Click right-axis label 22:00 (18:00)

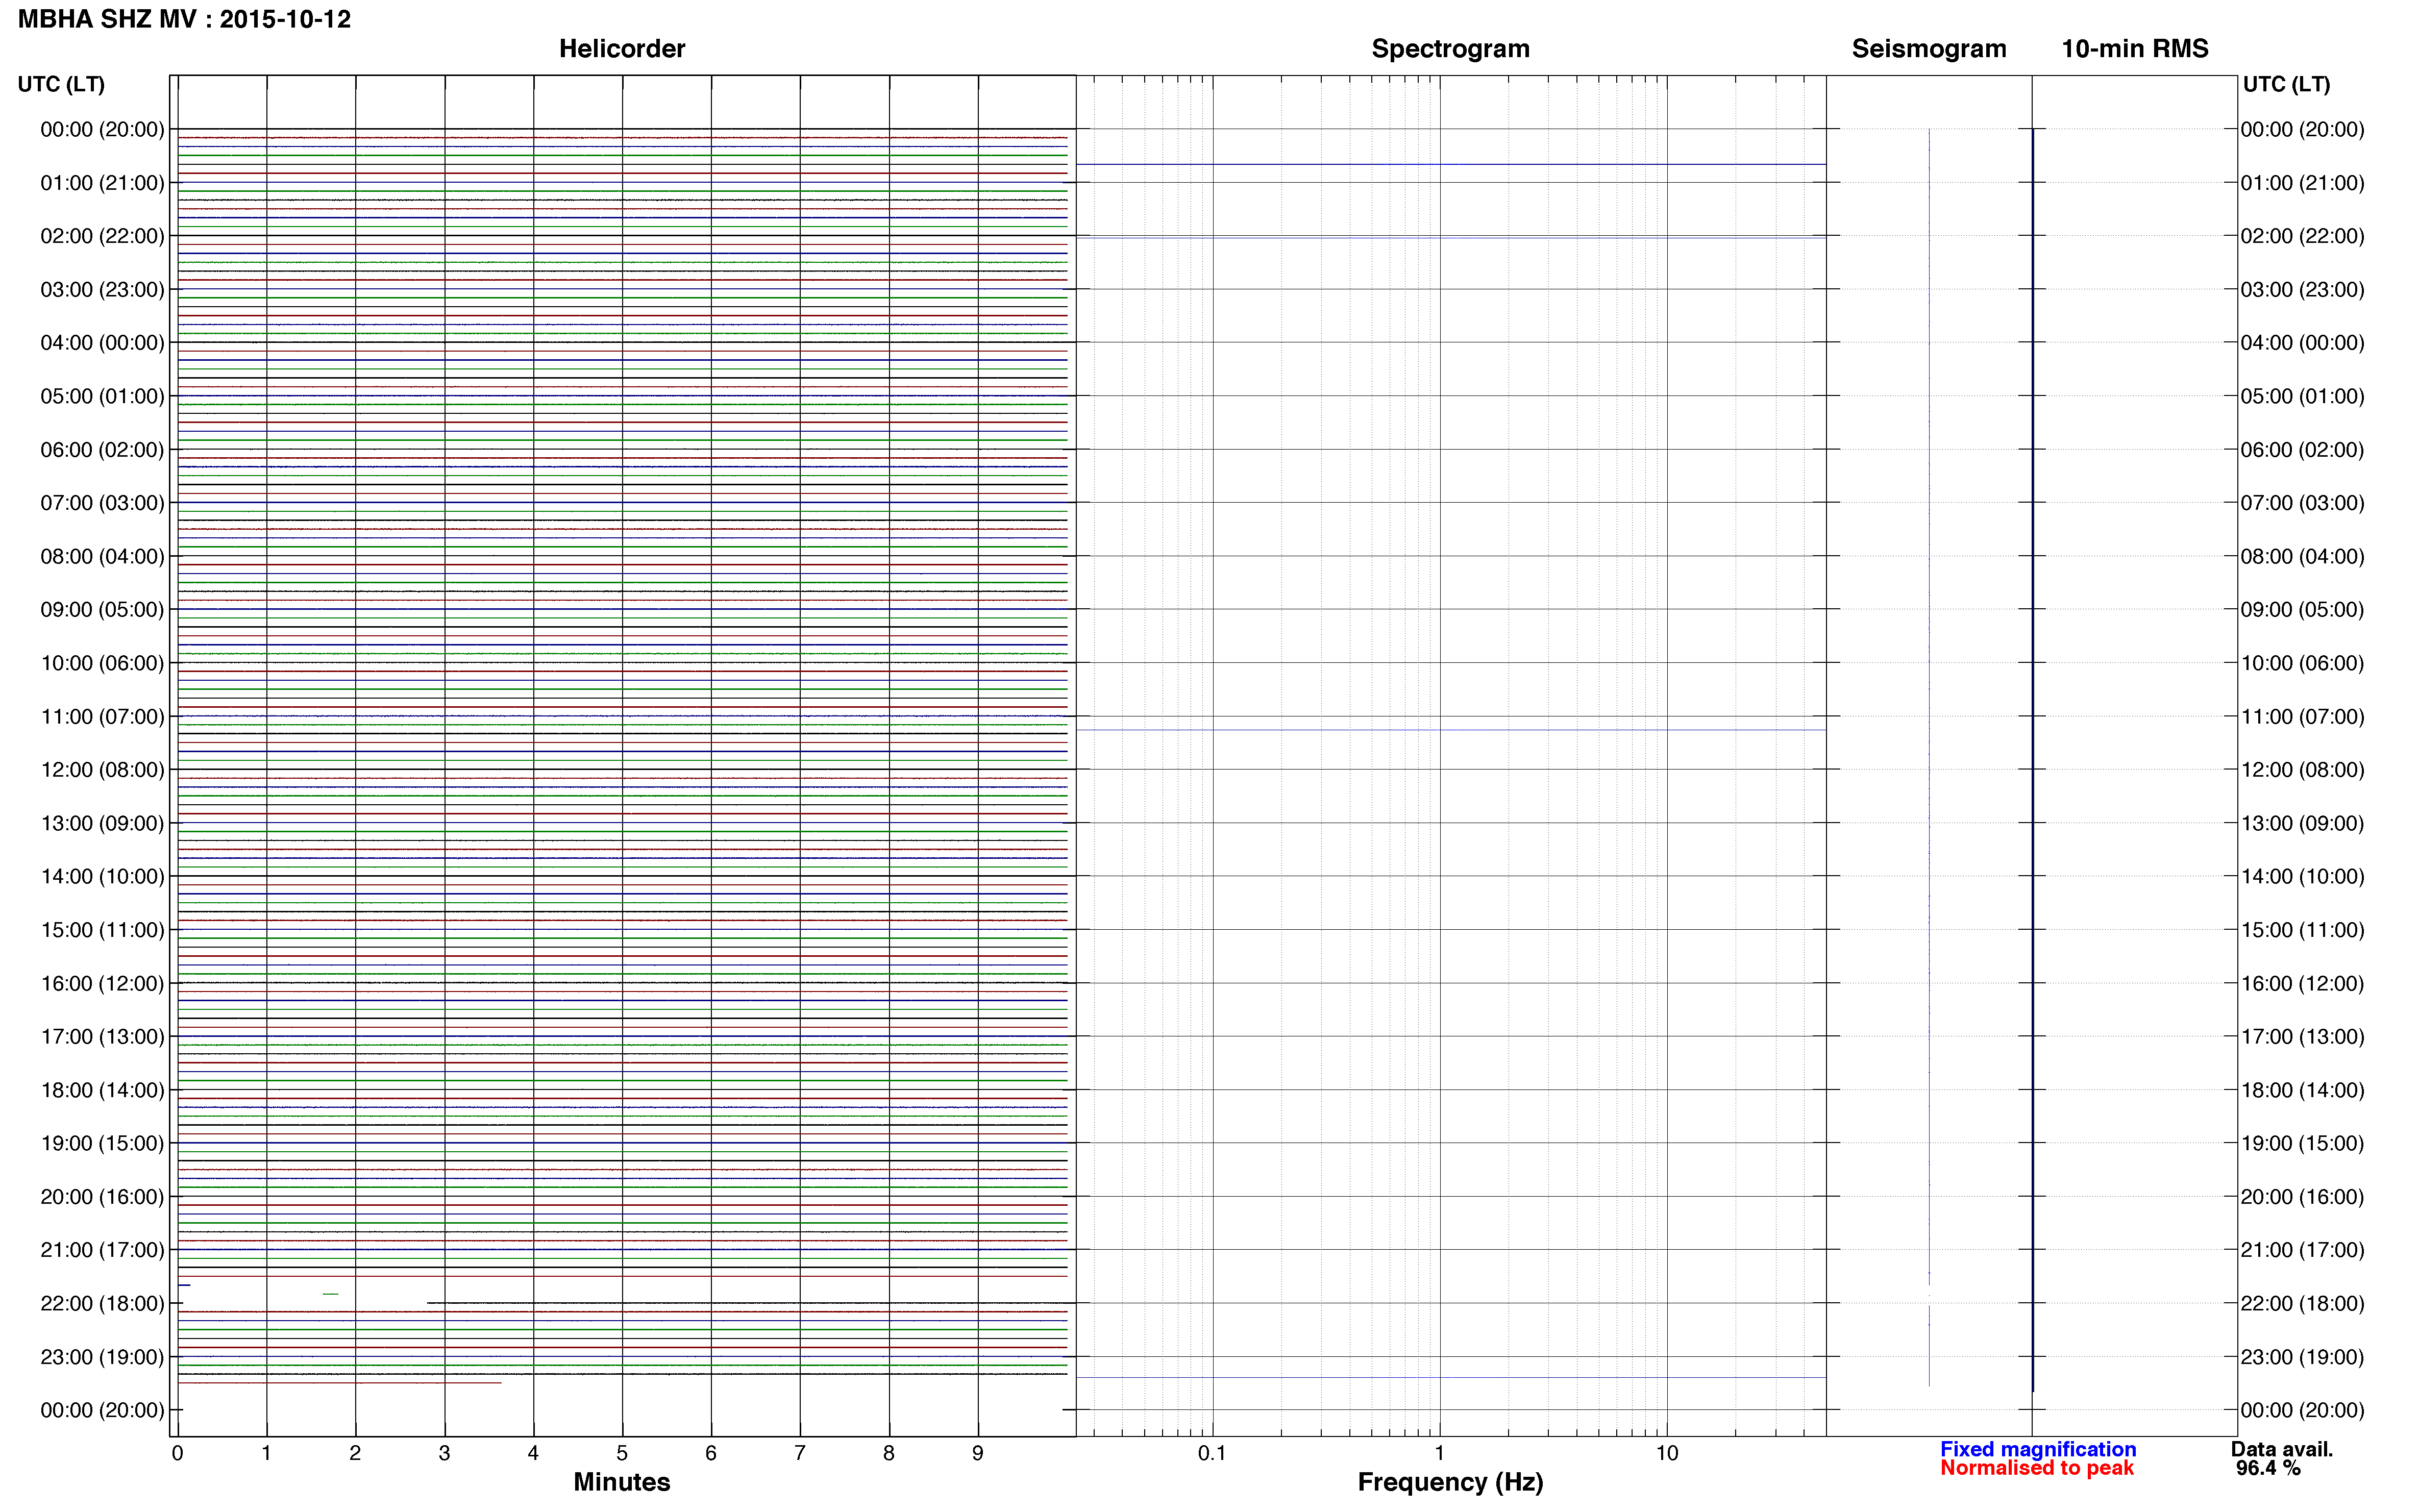tap(2303, 1304)
